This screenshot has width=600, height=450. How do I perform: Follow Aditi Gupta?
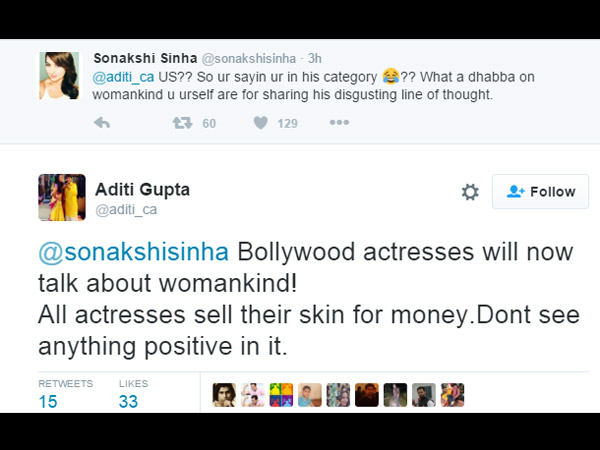coord(540,192)
